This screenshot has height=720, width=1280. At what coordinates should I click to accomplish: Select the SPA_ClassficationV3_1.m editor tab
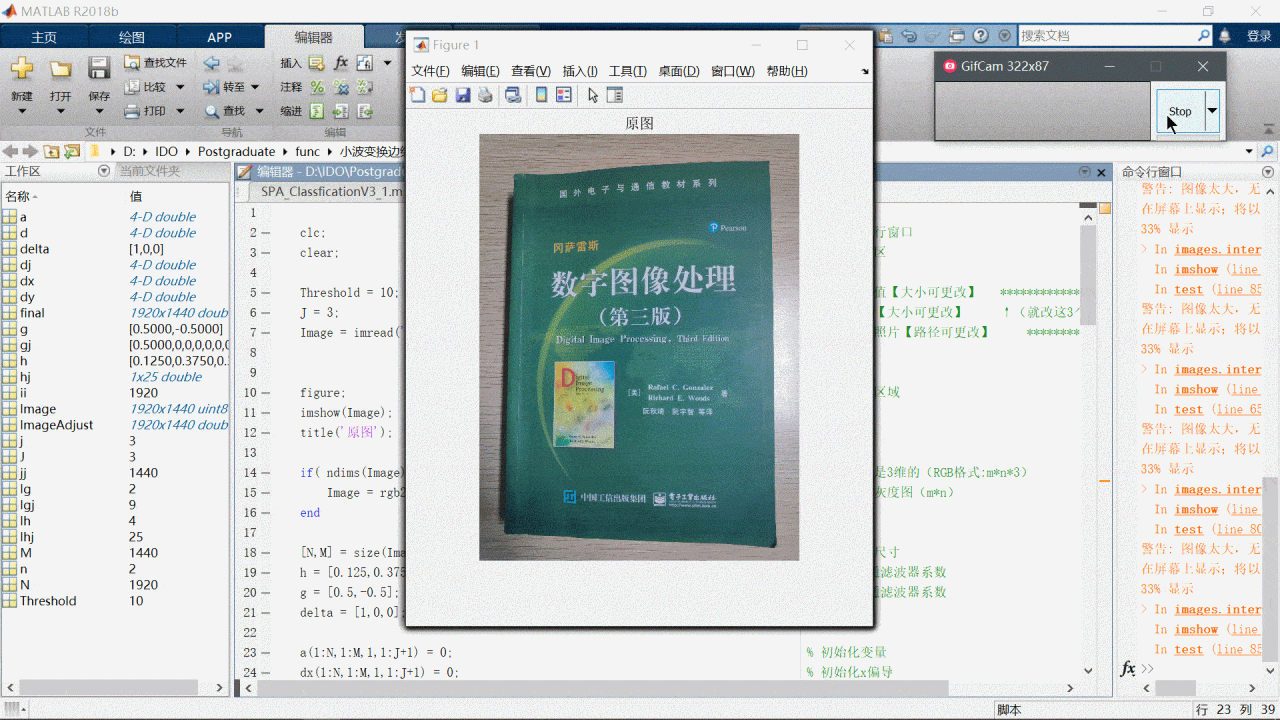tap(331, 191)
